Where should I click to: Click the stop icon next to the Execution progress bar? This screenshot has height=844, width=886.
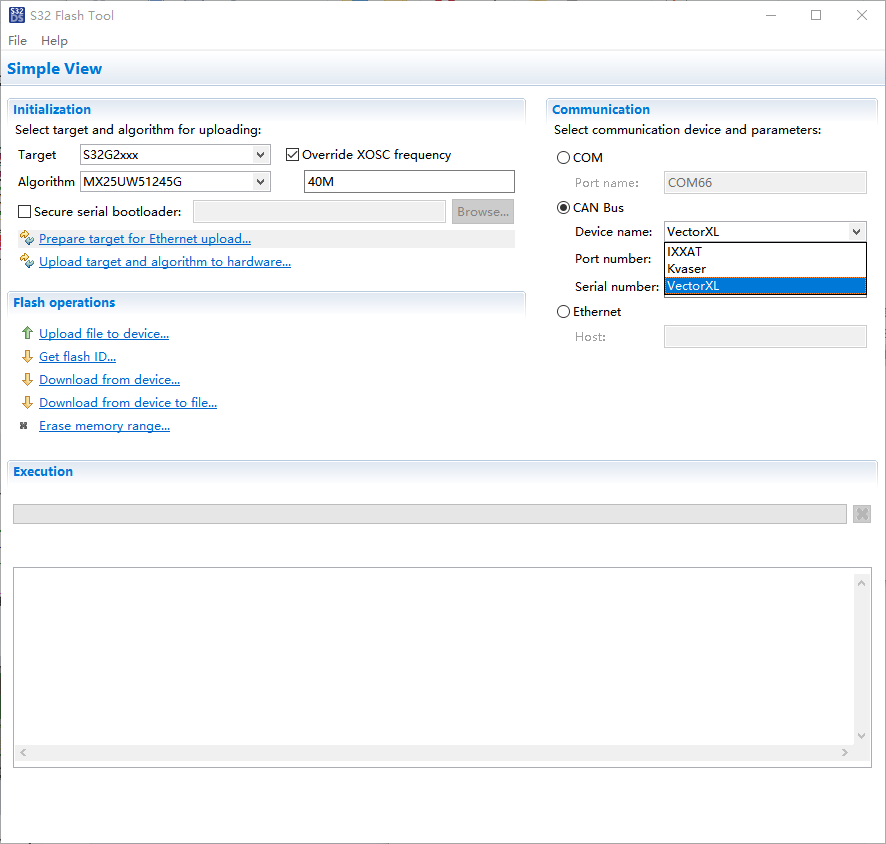point(862,513)
